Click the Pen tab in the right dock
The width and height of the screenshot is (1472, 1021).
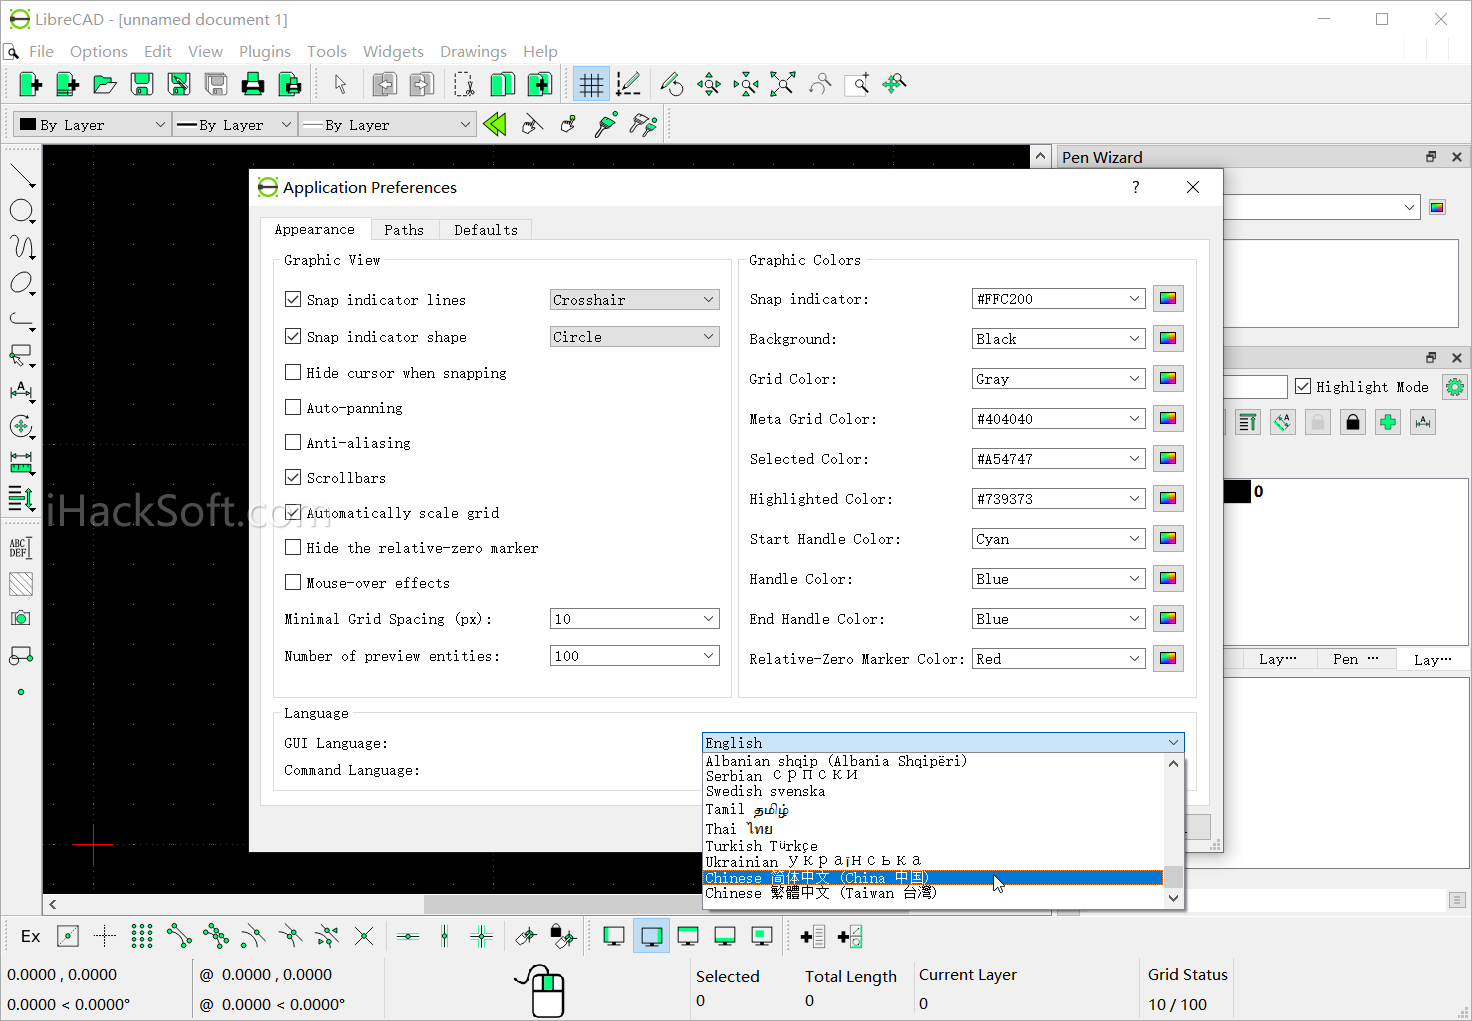(1356, 658)
